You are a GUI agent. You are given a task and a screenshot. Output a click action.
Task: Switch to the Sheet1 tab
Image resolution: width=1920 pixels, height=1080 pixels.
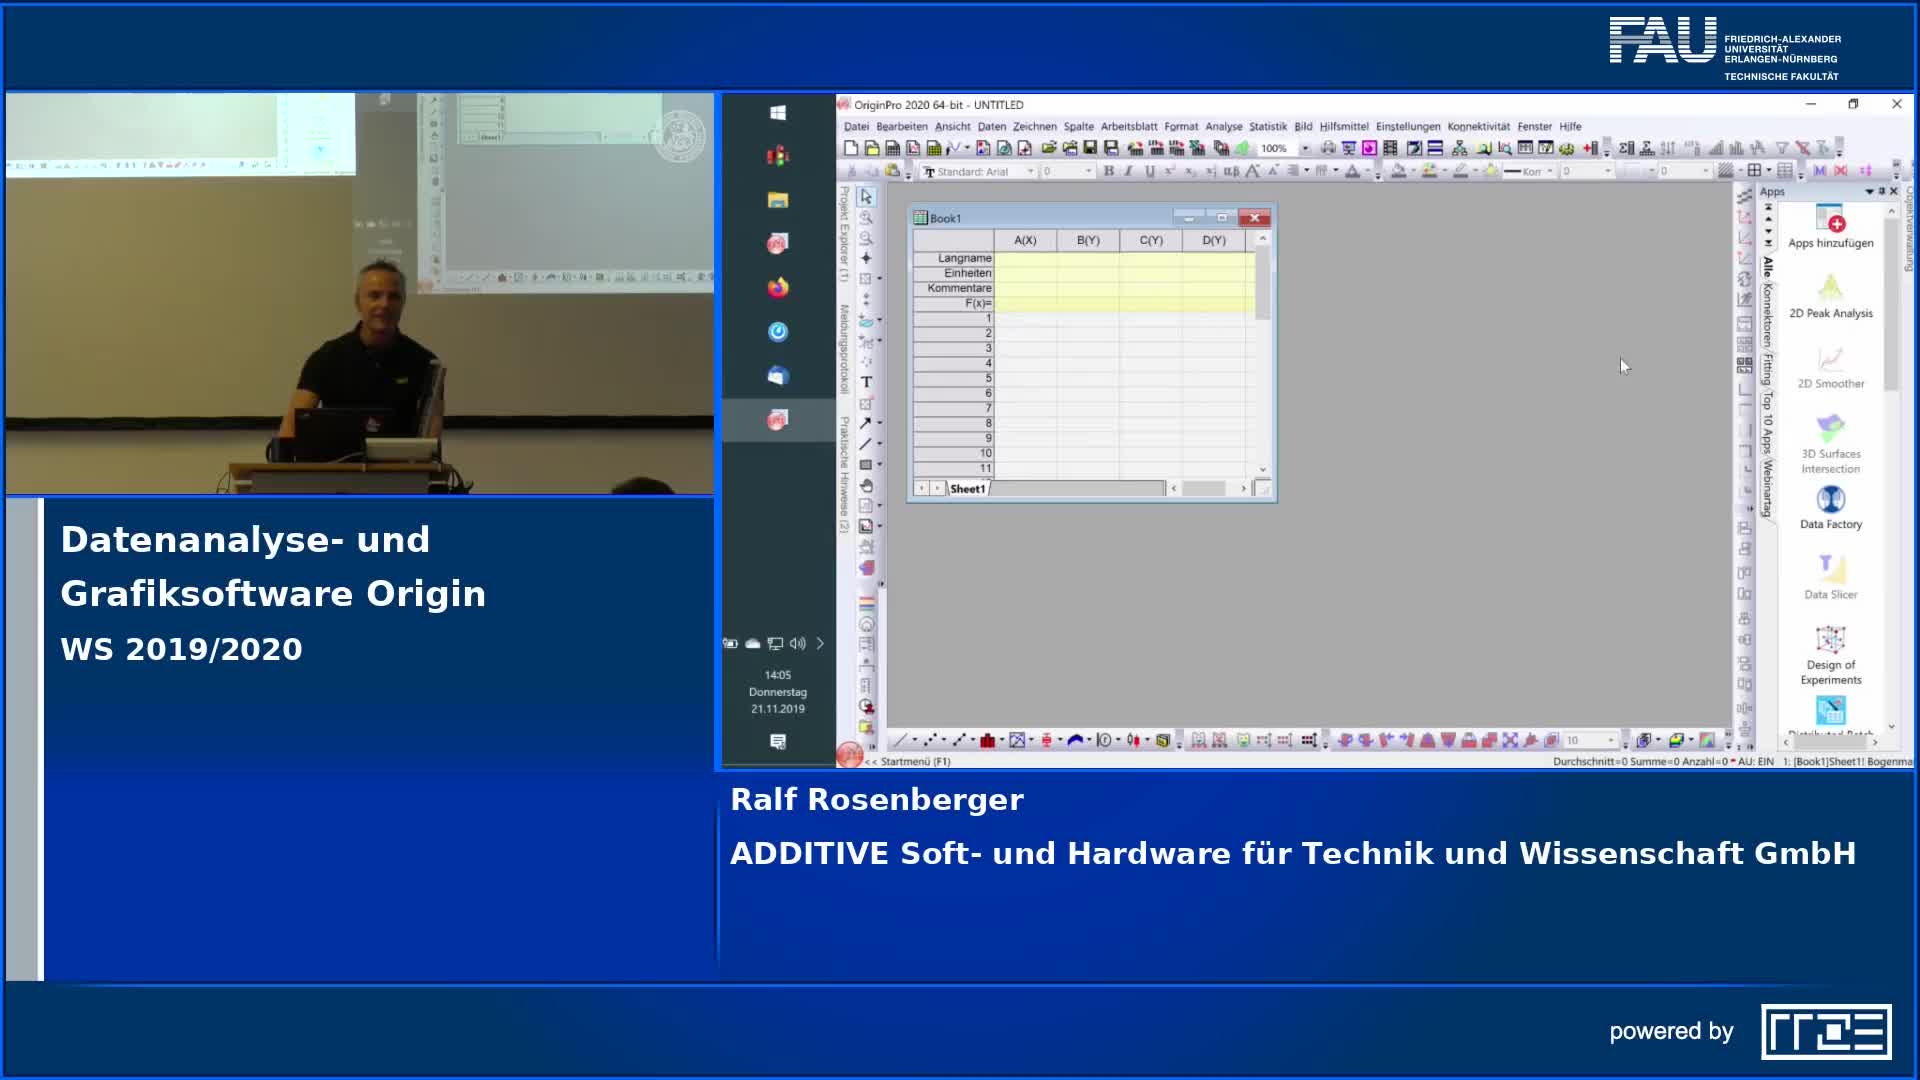click(x=967, y=489)
